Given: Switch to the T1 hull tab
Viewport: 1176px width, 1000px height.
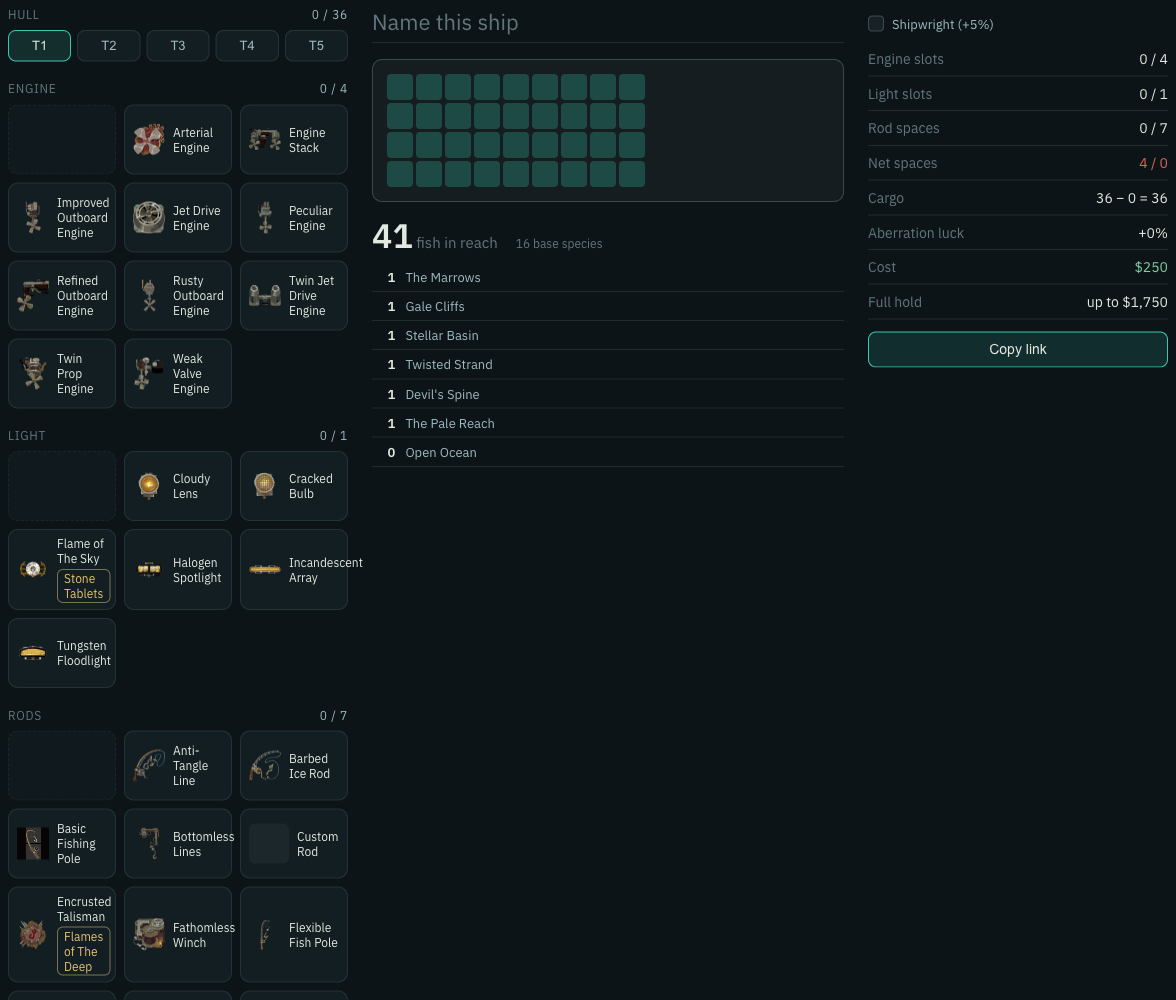Looking at the screenshot, I should pyautogui.click(x=40, y=46).
